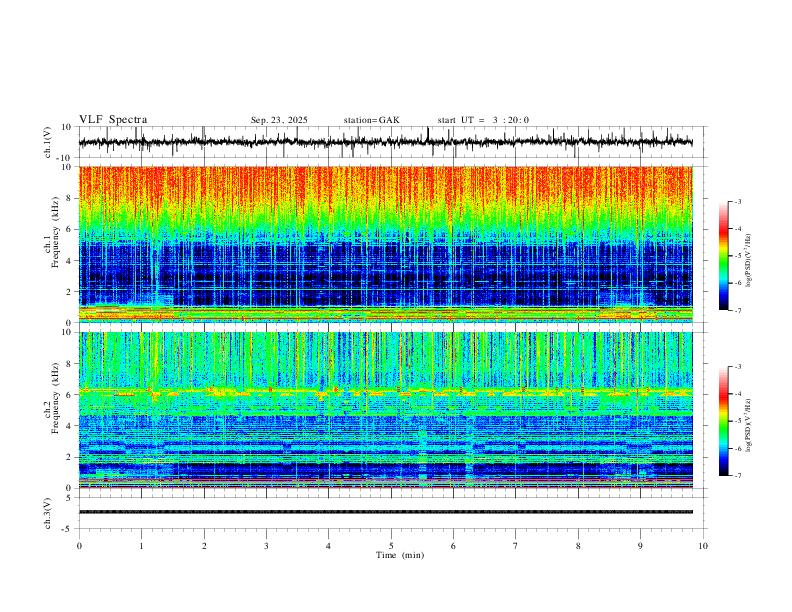Click the "2" kHz tick of ch.2 spectrogram
This screenshot has height=612, width=792.
(x=70, y=457)
